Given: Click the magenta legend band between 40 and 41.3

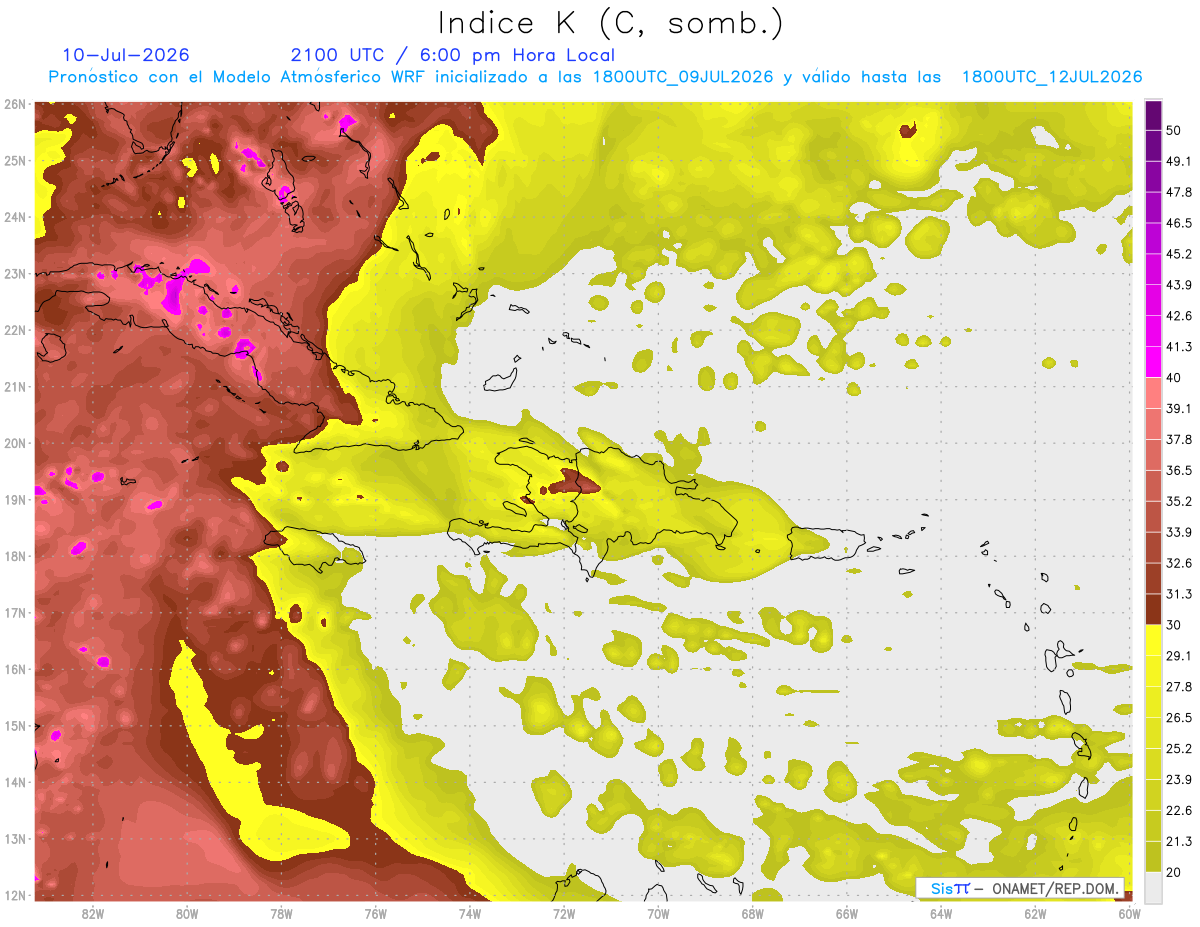Looking at the screenshot, I should (x=1153, y=362).
